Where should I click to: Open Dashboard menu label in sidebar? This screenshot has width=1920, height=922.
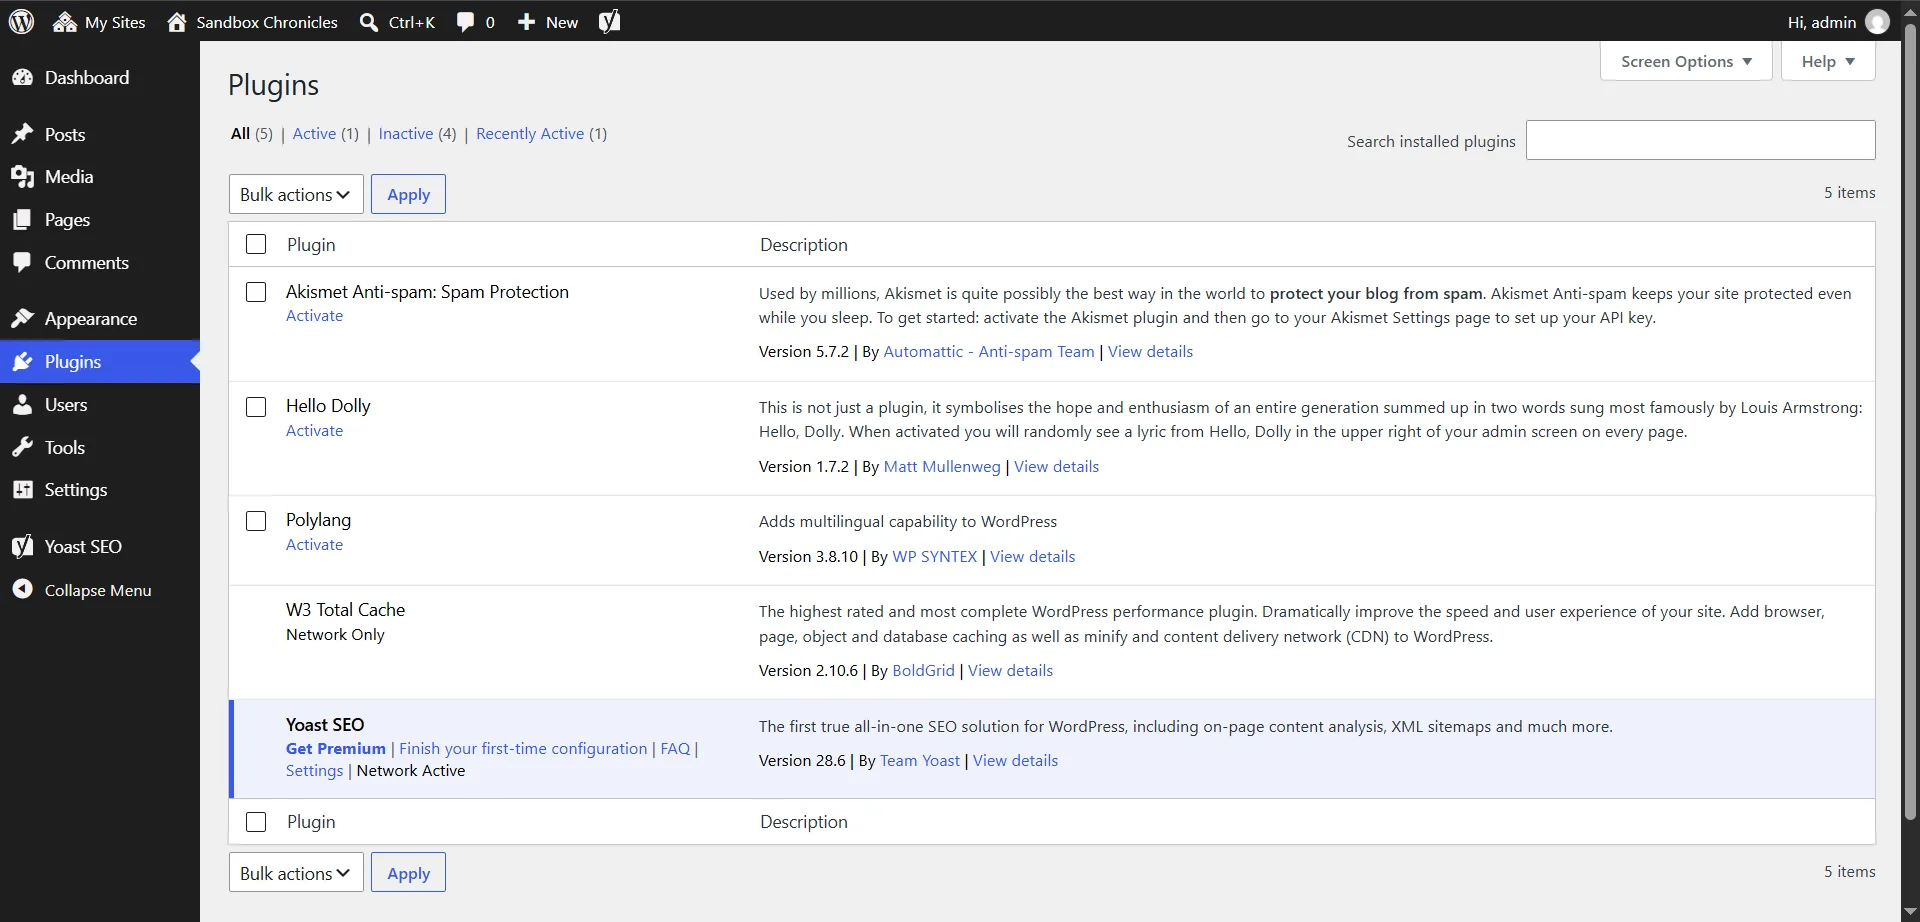click(x=87, y=78)
